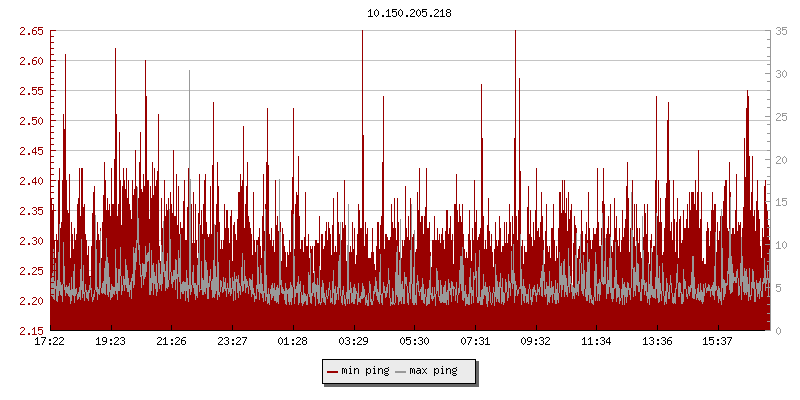Pick the 03:29 time marker
The width and height of the screenshot is (800, 400).
[x=354, y=341]
